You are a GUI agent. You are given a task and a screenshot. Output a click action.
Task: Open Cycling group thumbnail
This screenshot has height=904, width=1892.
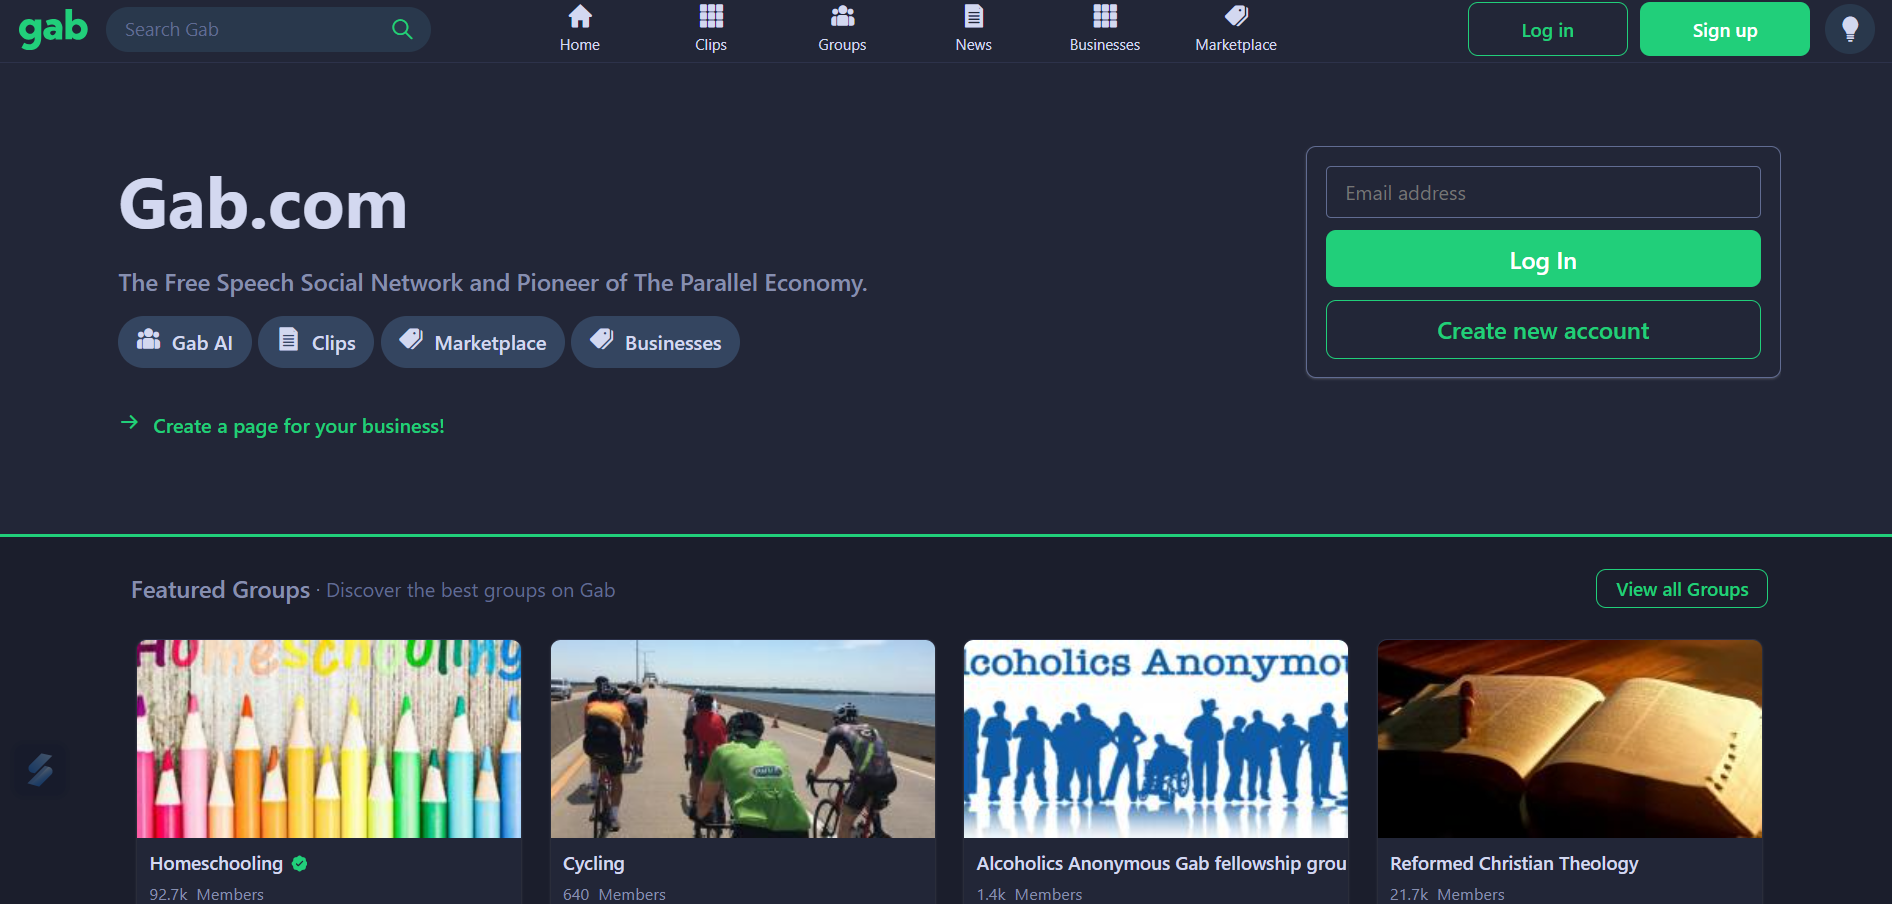pyautogui.click(x=743, y=739)
